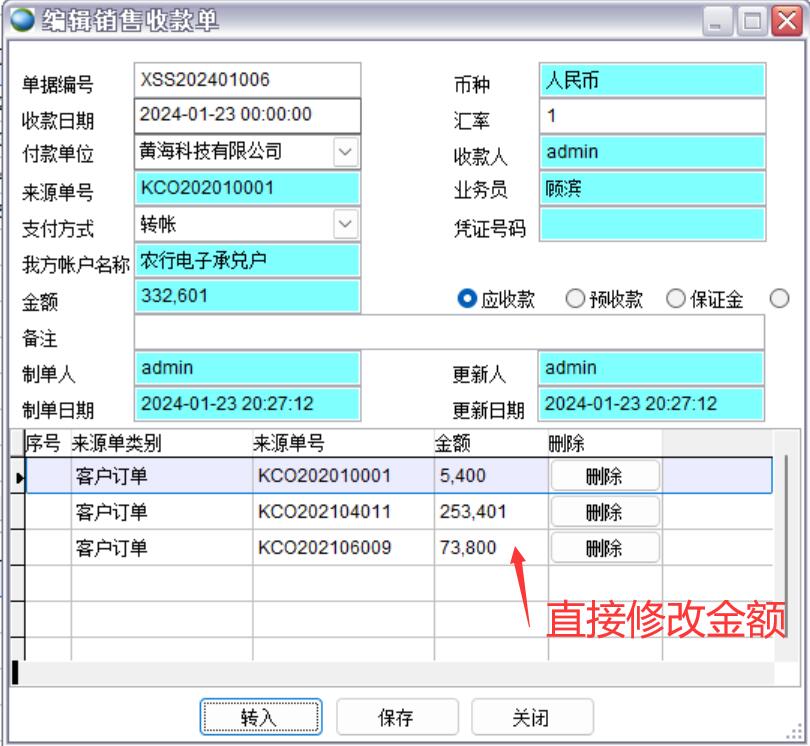Expand the 付款单位 dropdown list
This screenshot has width=810, height=746.
click(x=345, y=152)
